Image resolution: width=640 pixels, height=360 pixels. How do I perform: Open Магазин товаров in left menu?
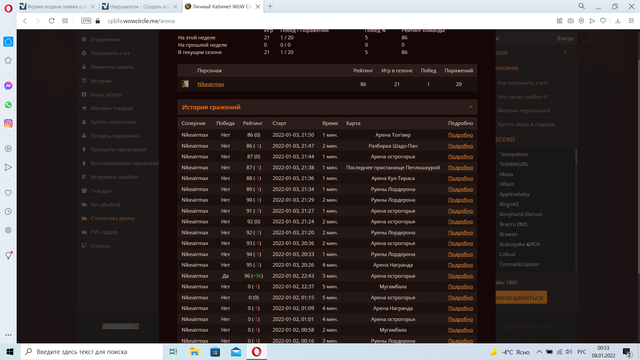[111, 108]
